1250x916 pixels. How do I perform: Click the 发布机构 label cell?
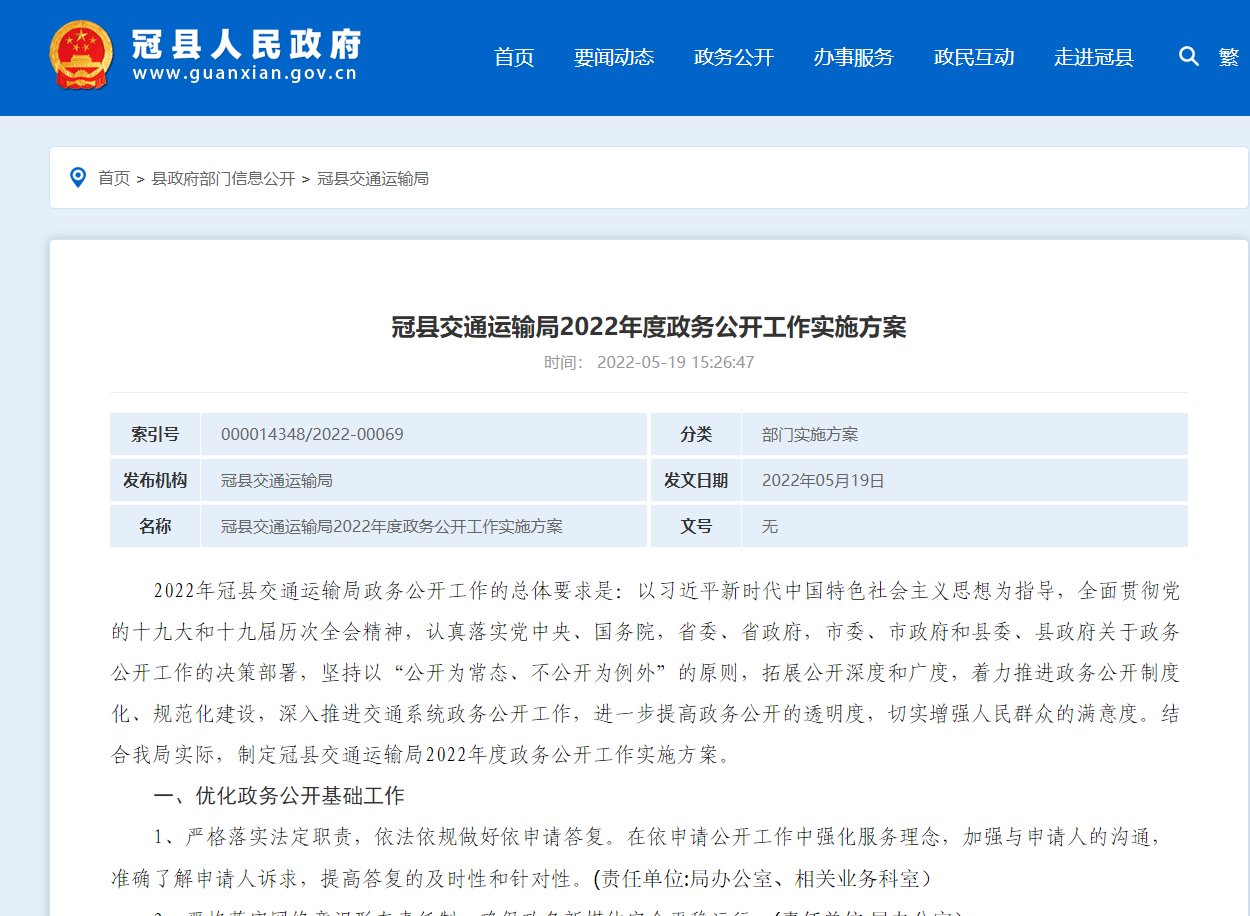click(155, 480)
